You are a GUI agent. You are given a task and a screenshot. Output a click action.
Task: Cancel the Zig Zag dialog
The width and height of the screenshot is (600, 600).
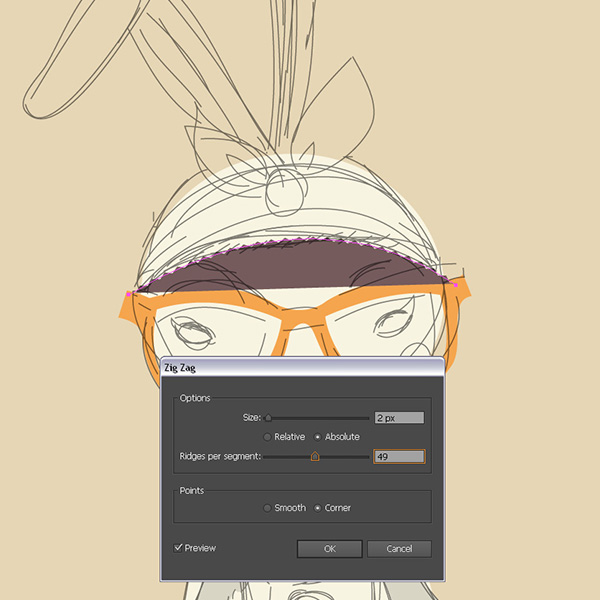(399, 549)
